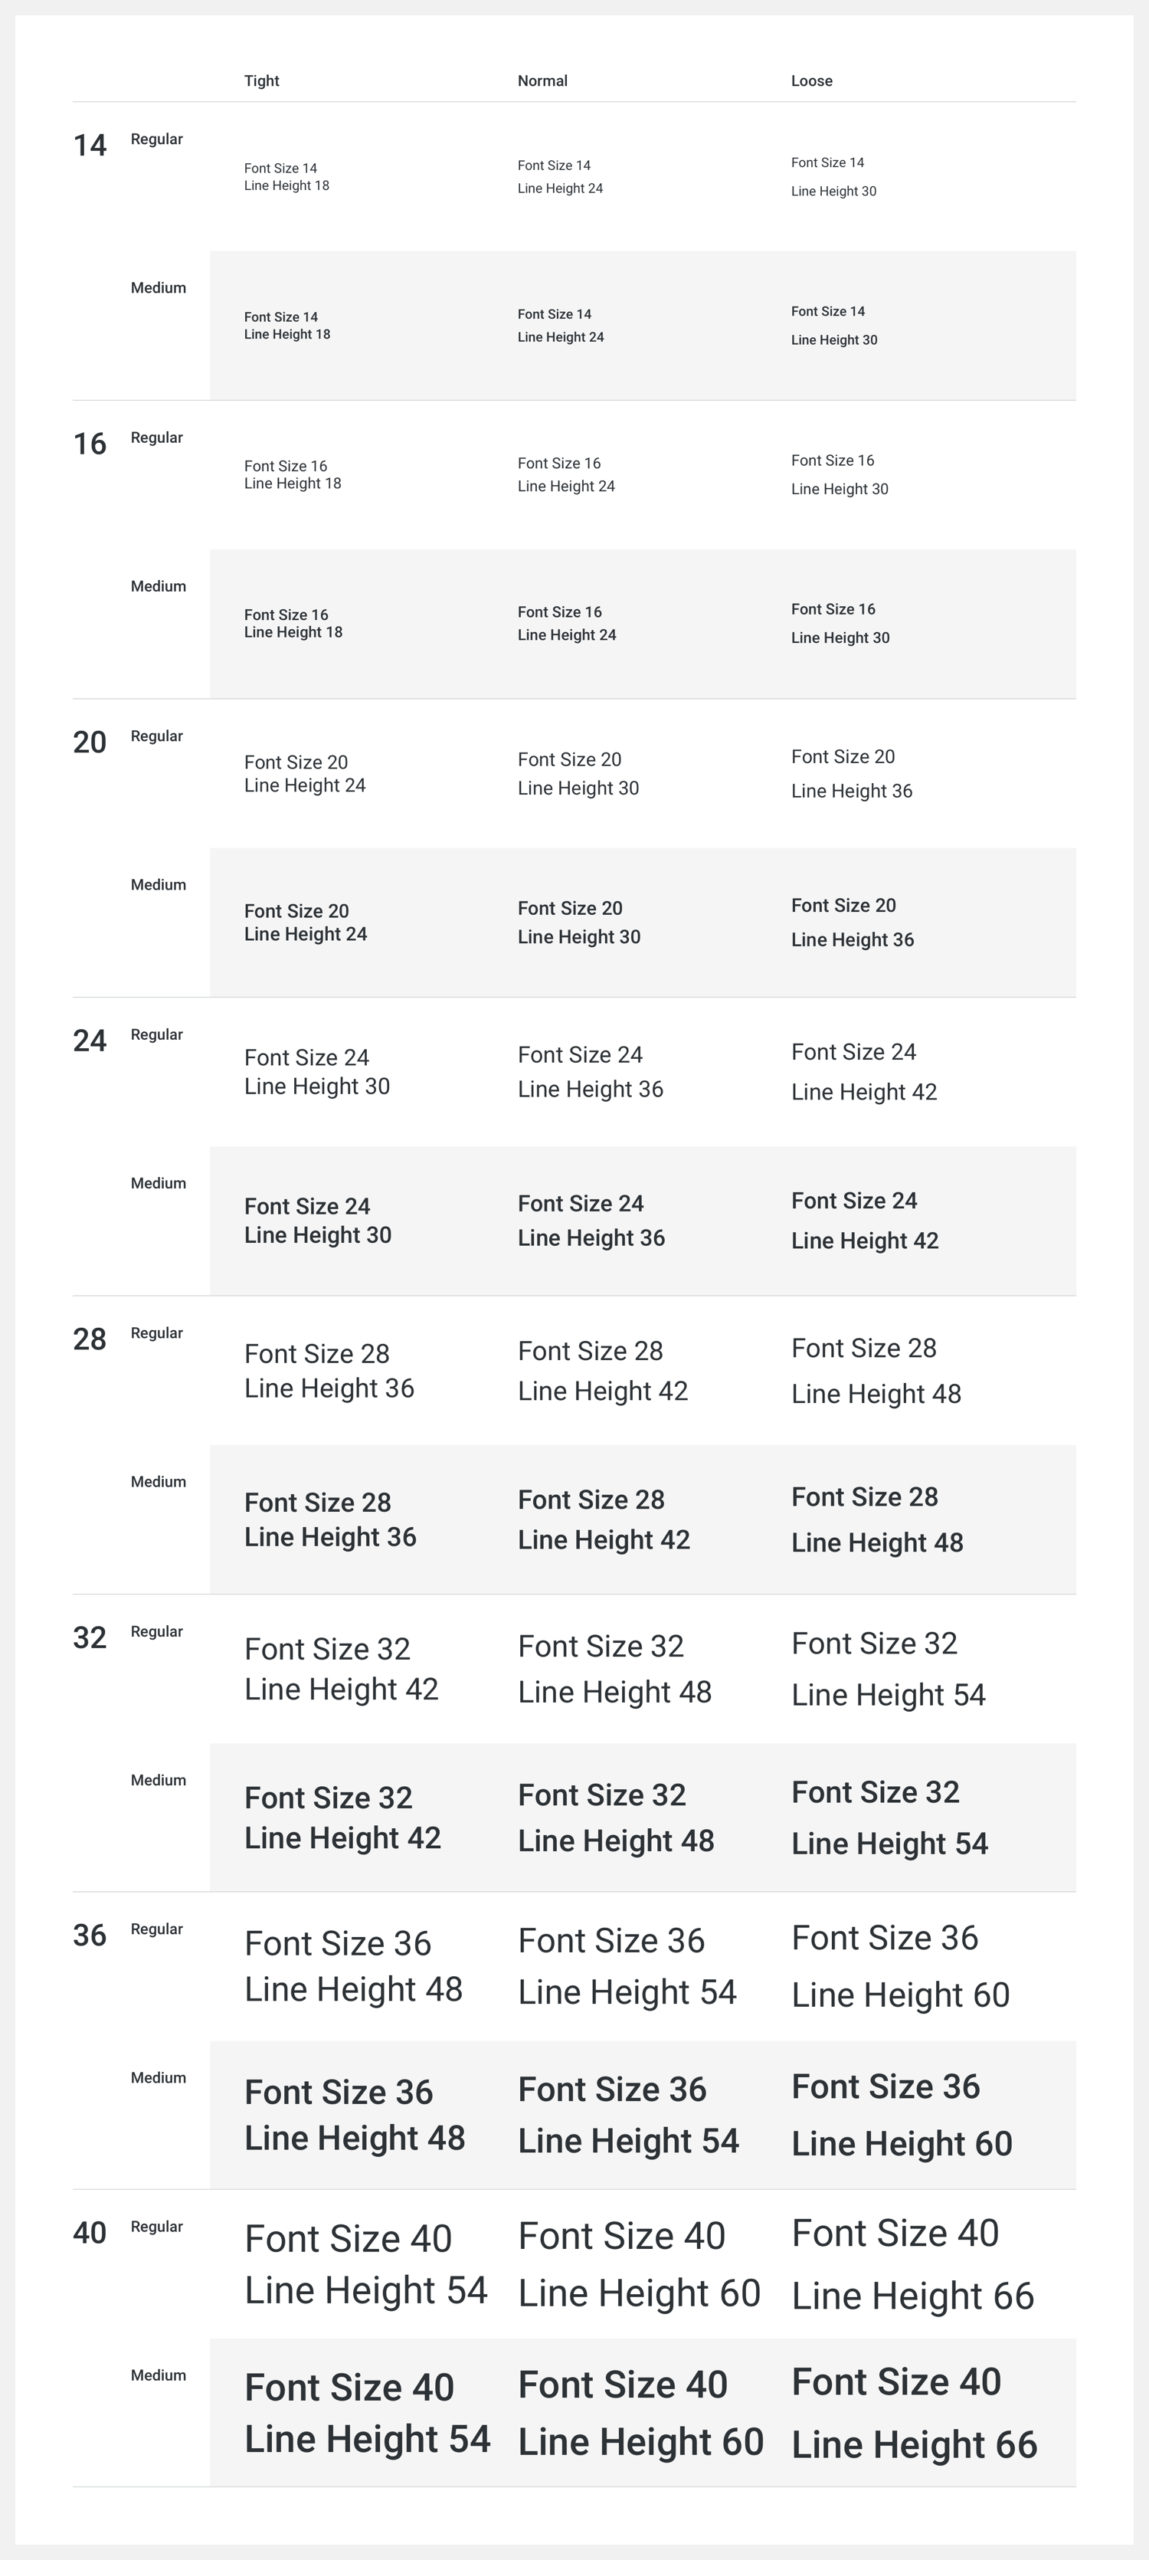The image size is (1149, 2560).
Task: Click regular Font Size 40 Line Height 66 sample
Action: pos(913,2264)
